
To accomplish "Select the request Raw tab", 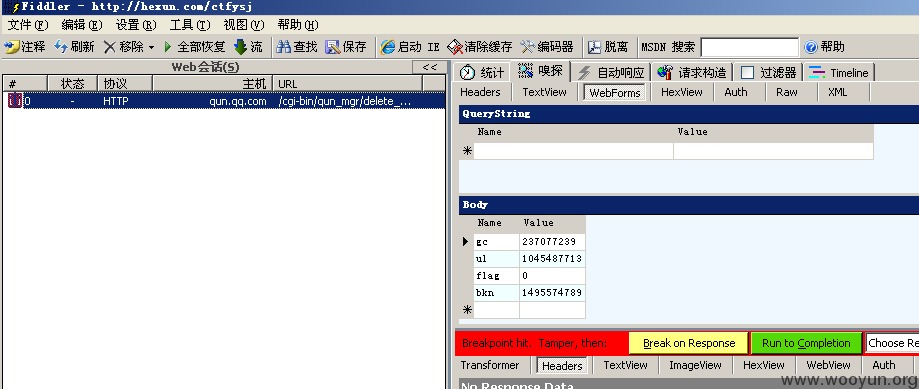I will tap(787, 92).
